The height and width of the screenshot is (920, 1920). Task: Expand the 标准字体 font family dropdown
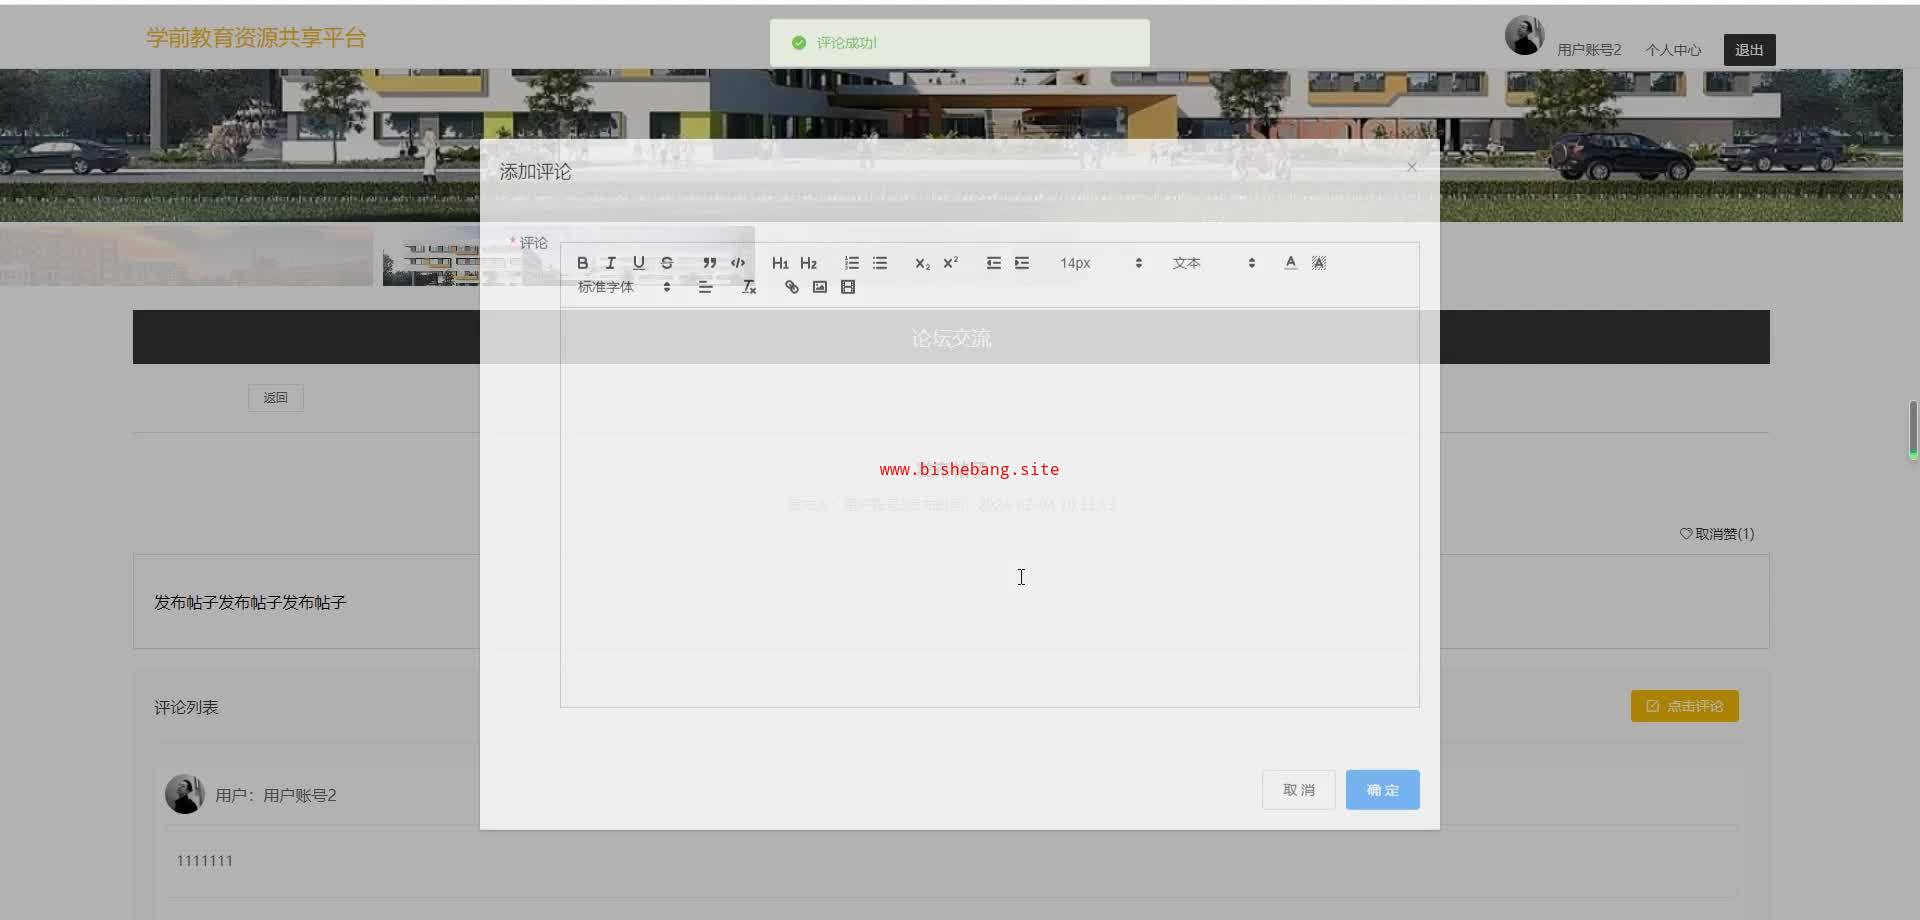point(624,287)
